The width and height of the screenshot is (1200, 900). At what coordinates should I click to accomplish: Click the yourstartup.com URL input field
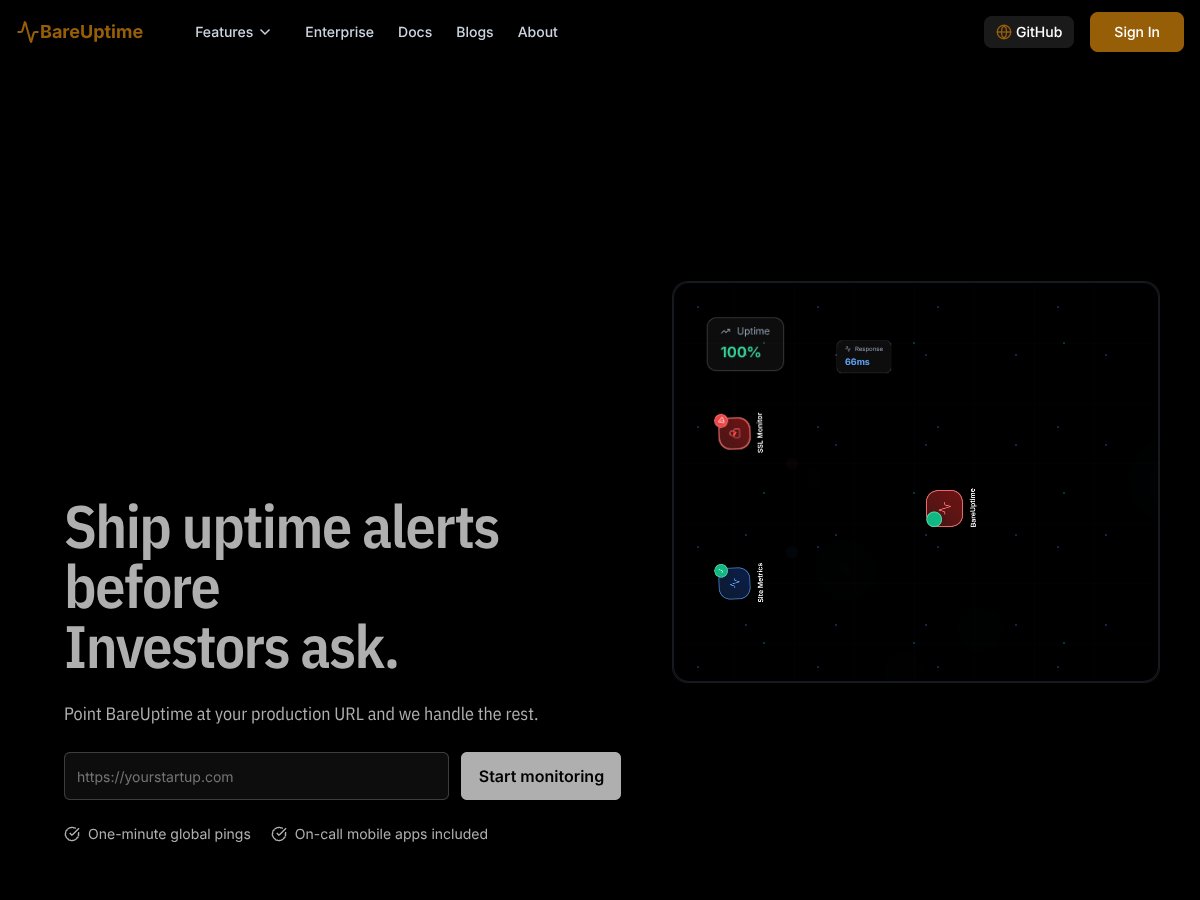256,776
